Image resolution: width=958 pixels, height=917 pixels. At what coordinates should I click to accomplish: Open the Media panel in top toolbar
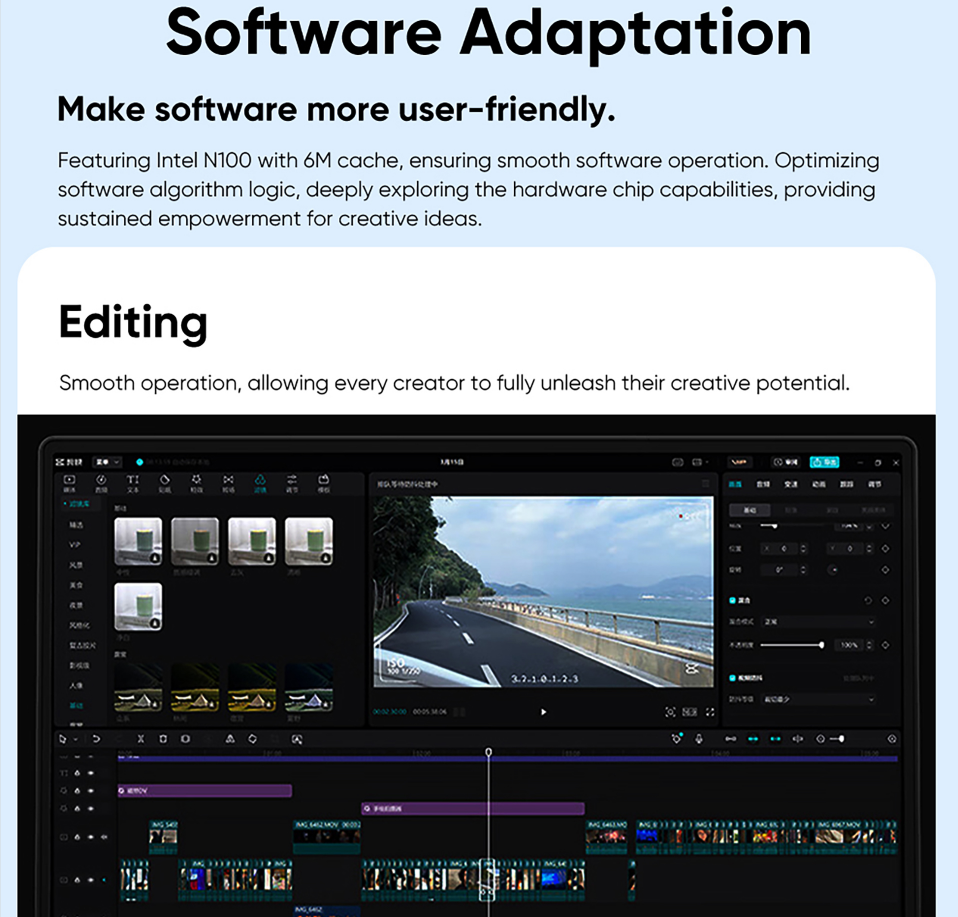[x=70, y=483]
